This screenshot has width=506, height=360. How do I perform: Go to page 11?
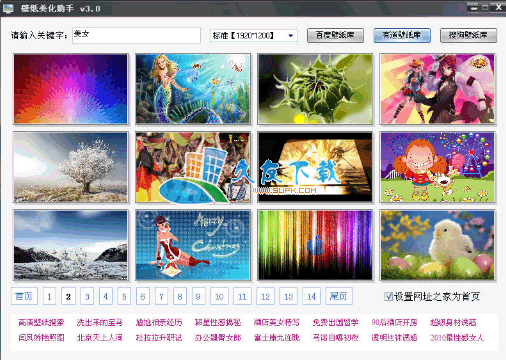click(242, 296)
